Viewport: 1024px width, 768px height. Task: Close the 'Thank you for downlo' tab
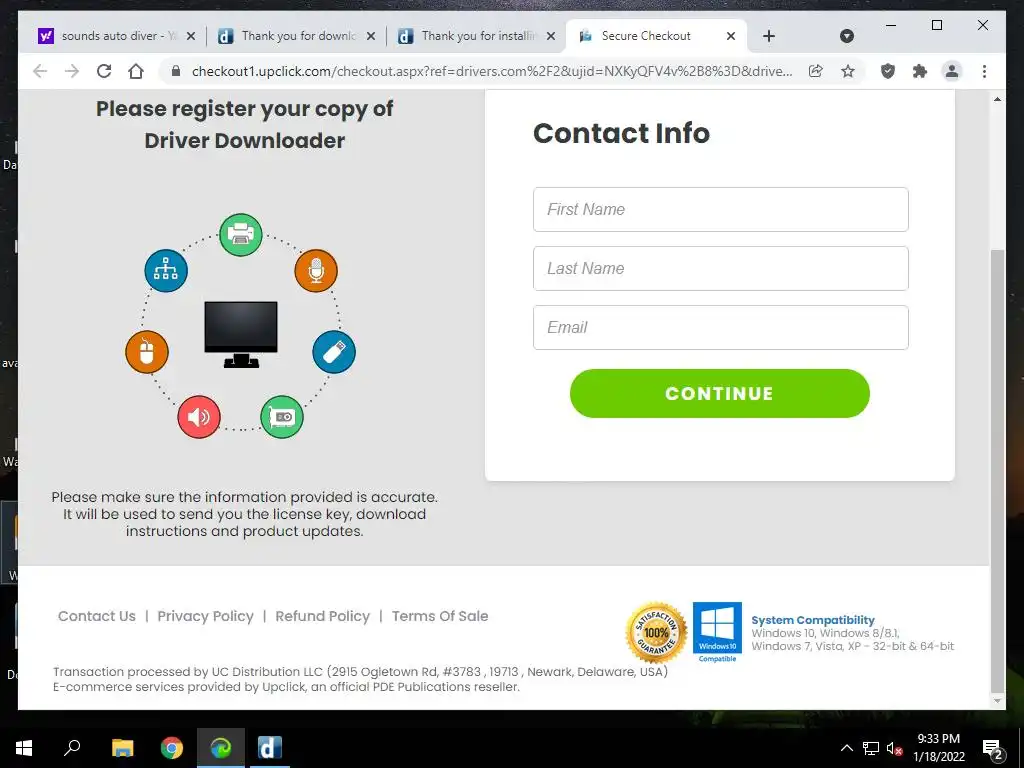click(x=371, y=36)
